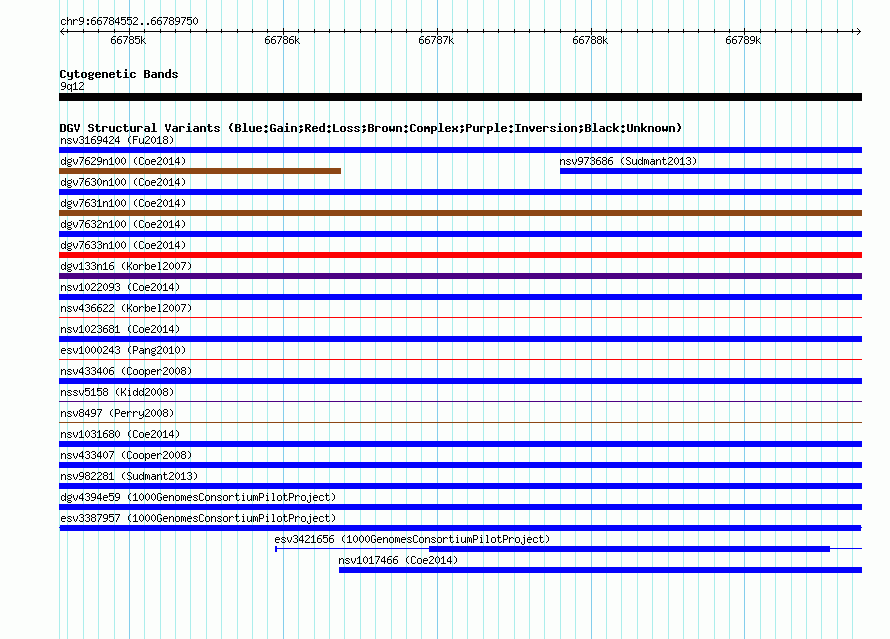Image resolution: width=890 pixels, height=639 pixels.
Task: Select nsv1022093 (Coe2014) label
Action: click(120, 287)
